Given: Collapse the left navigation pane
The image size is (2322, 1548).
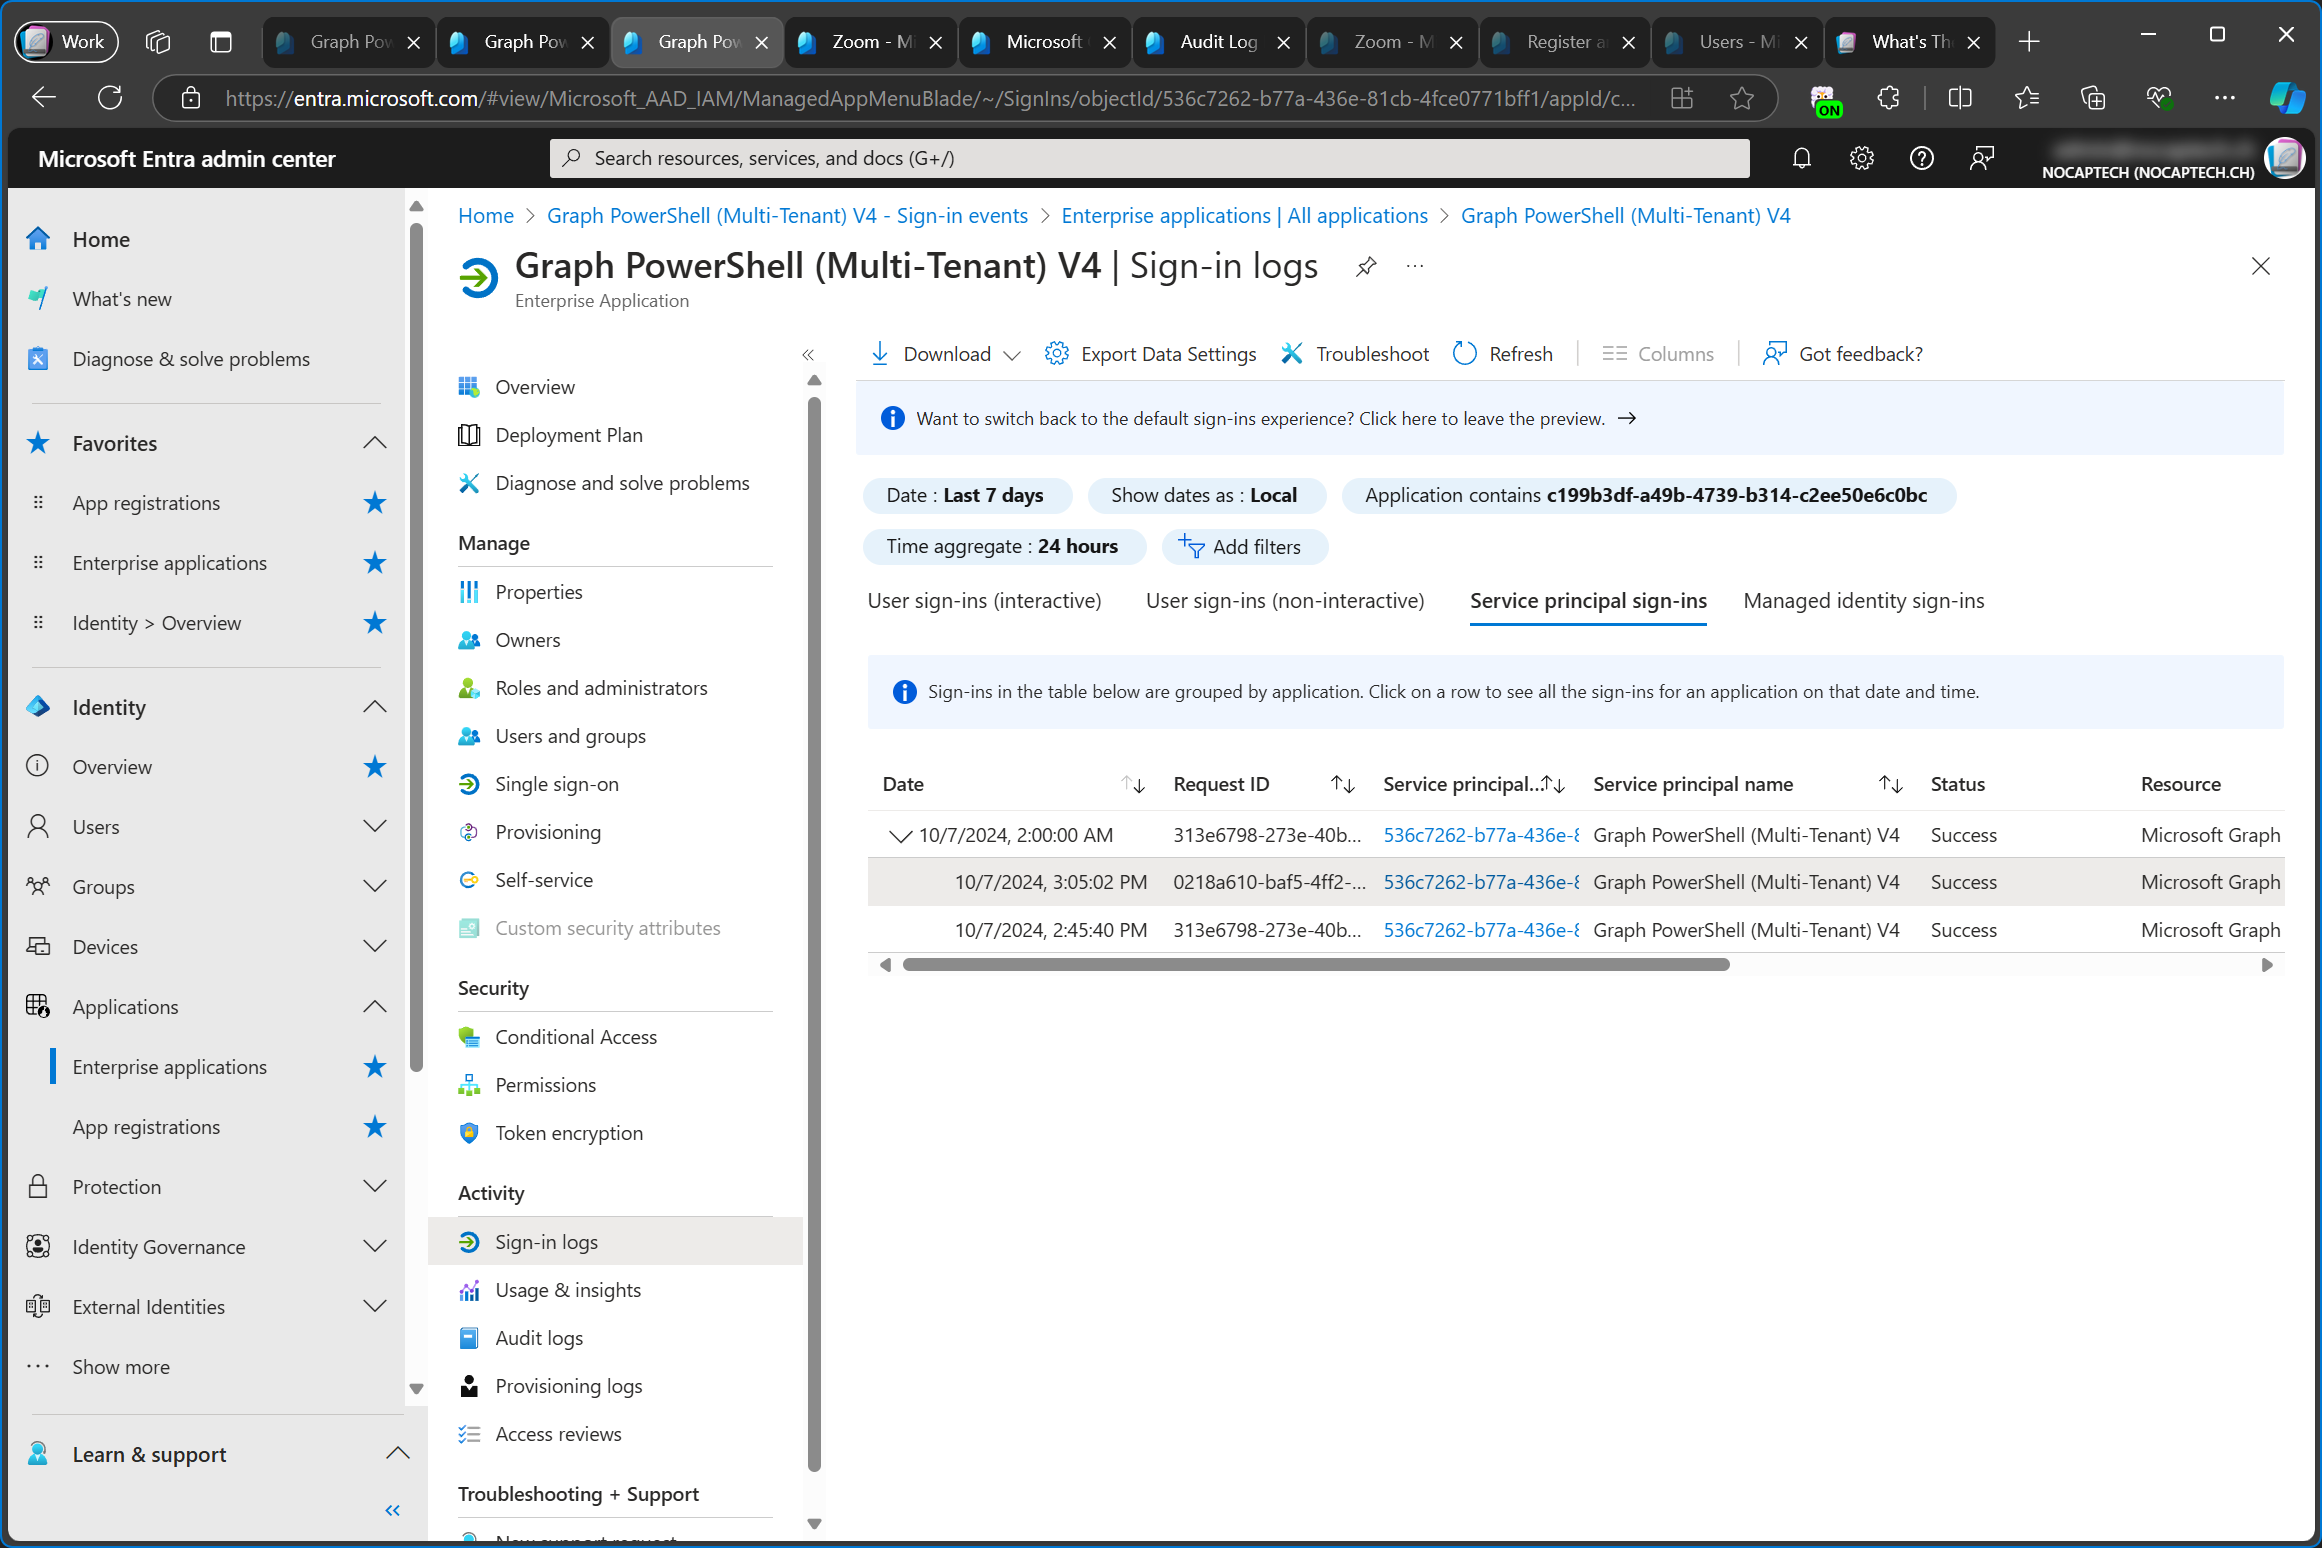Looking at the screenshot, I should [x=392, y=1510].
